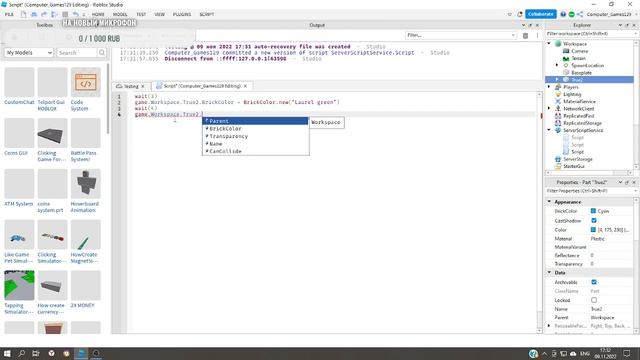Collapse the Appearance properties section
This screenshot has width=640, height=360.
(x=549, y=202)
